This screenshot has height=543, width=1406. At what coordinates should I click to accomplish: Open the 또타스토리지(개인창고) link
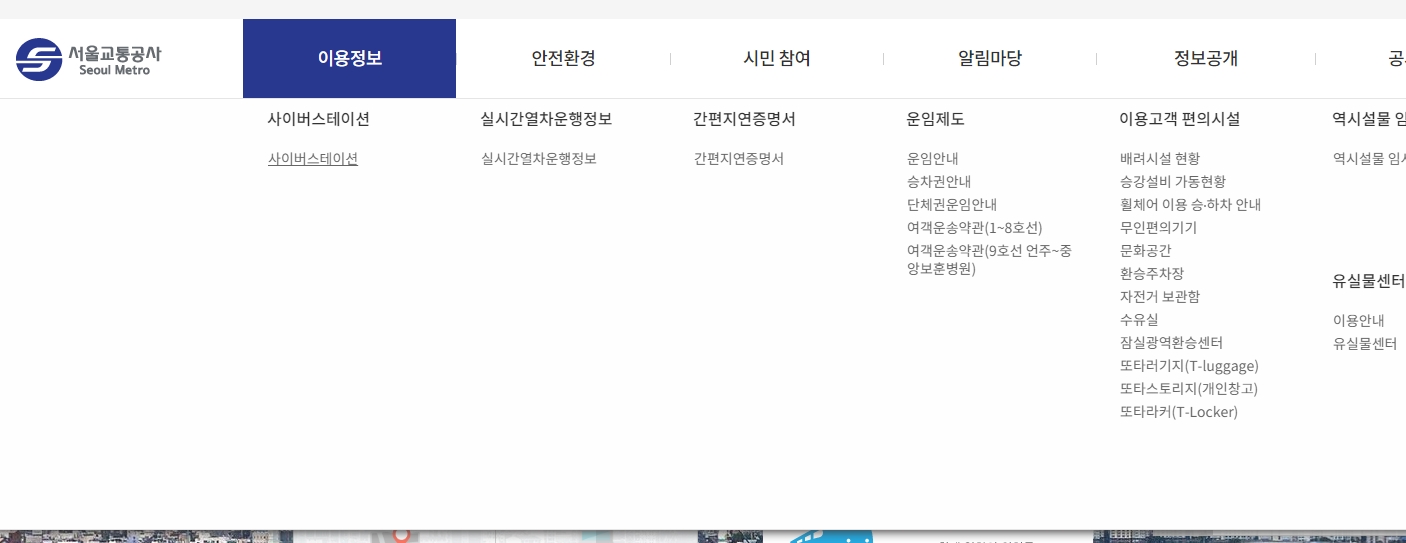coord(1189,388)
